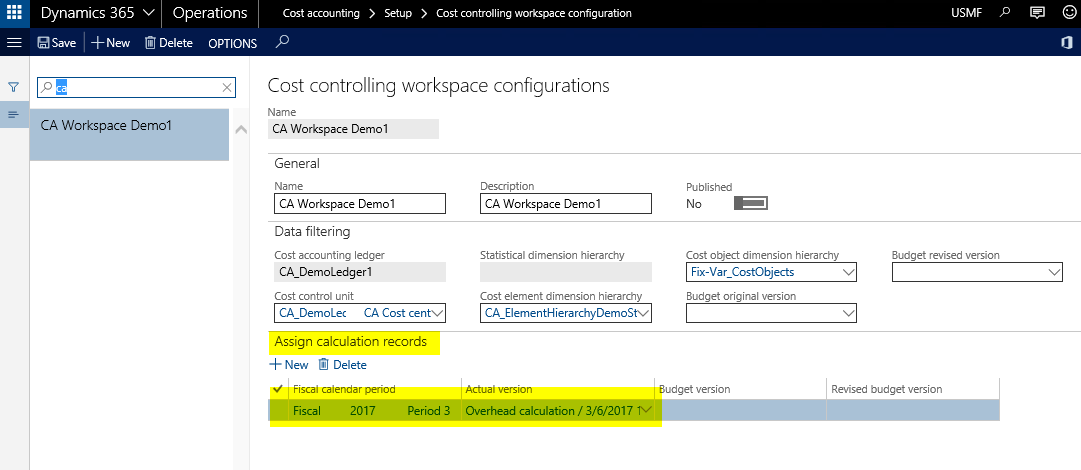Click the Description text field
1081x470 pixels.
click(565, 204)
